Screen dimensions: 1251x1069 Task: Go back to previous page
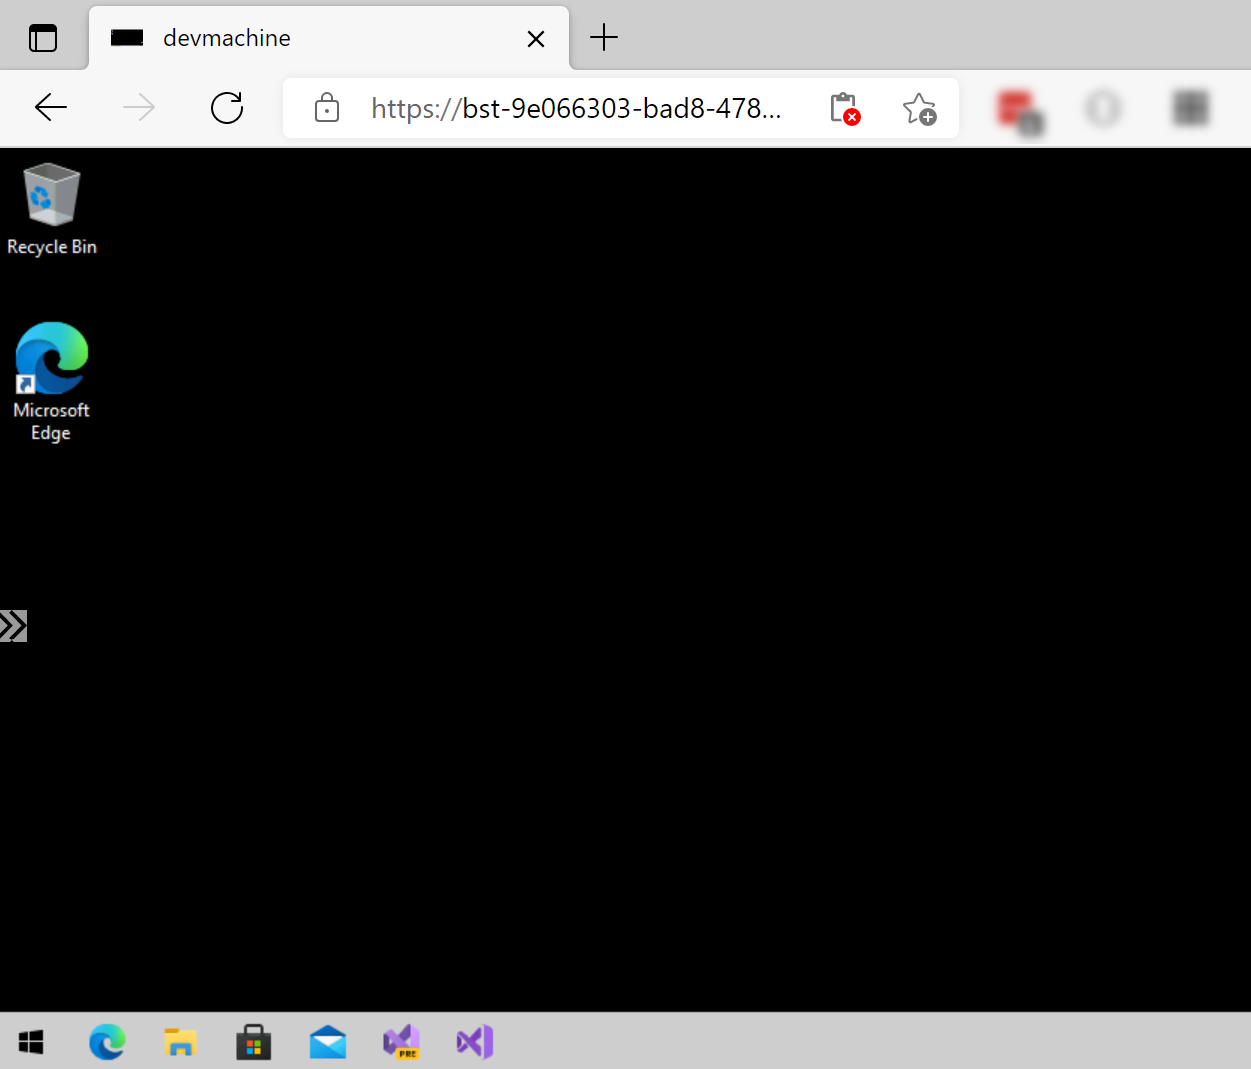coord(51,107)
